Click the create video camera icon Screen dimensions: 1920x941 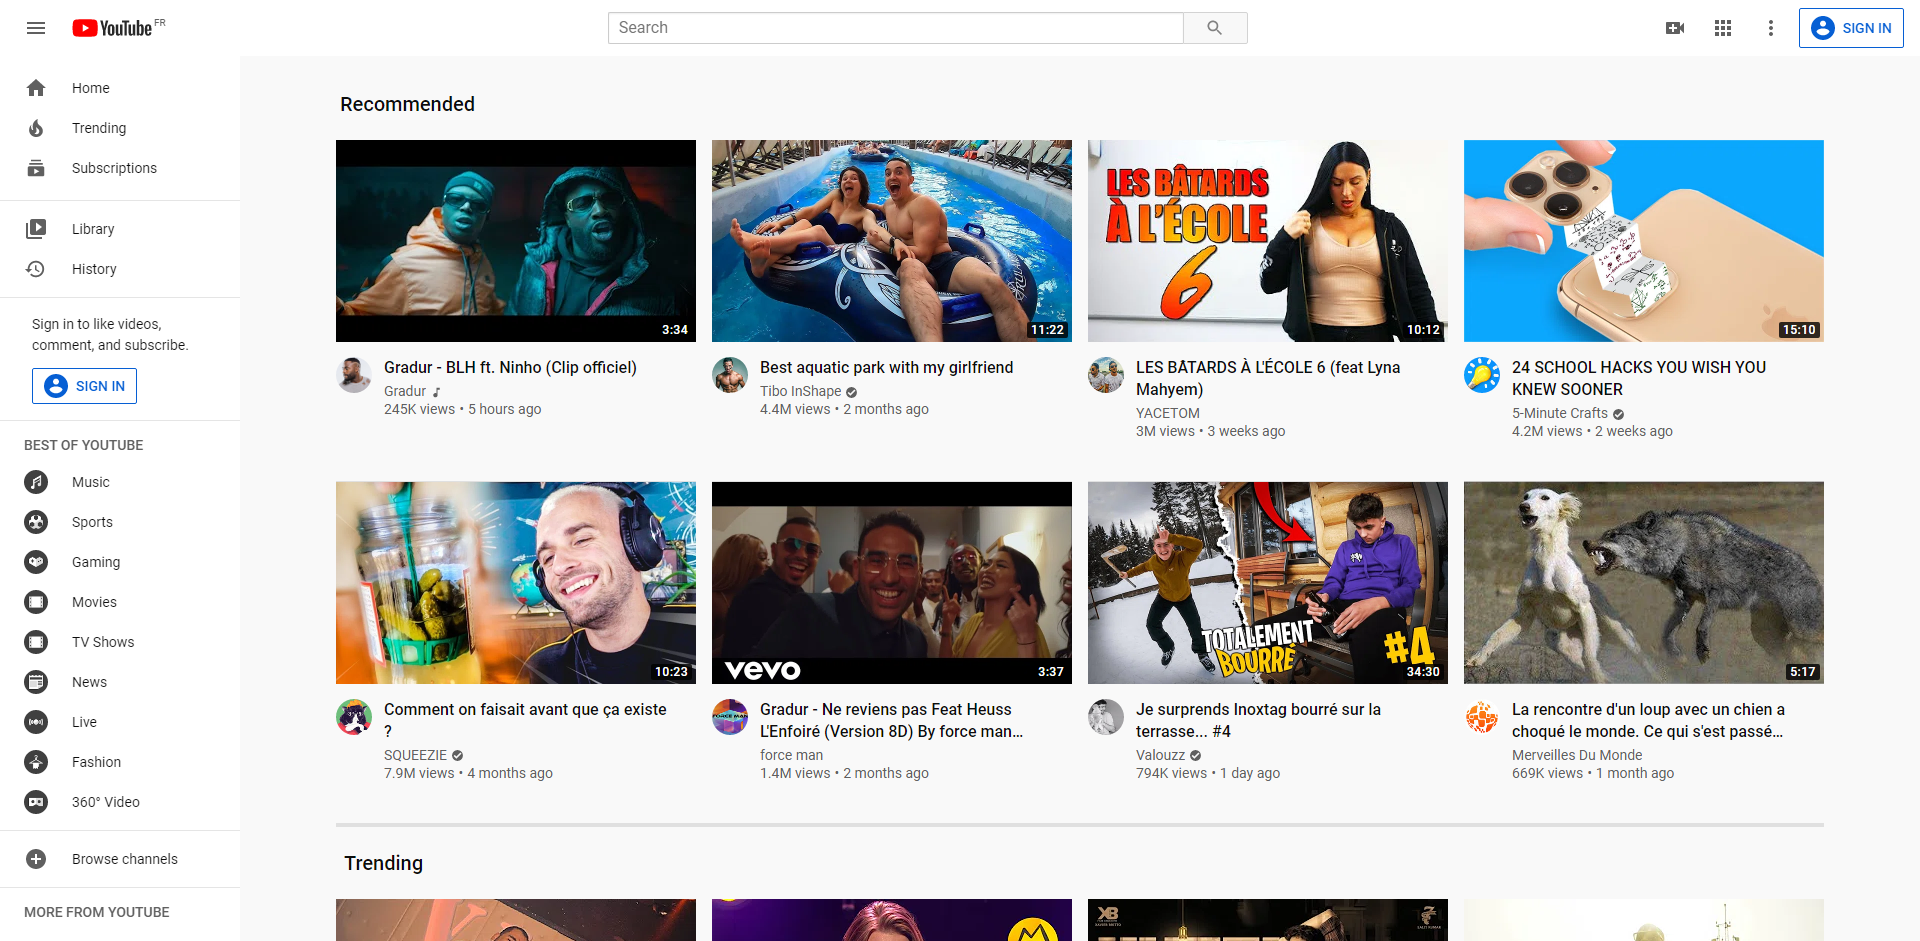pyautogui.click(x=1675, y=28)
